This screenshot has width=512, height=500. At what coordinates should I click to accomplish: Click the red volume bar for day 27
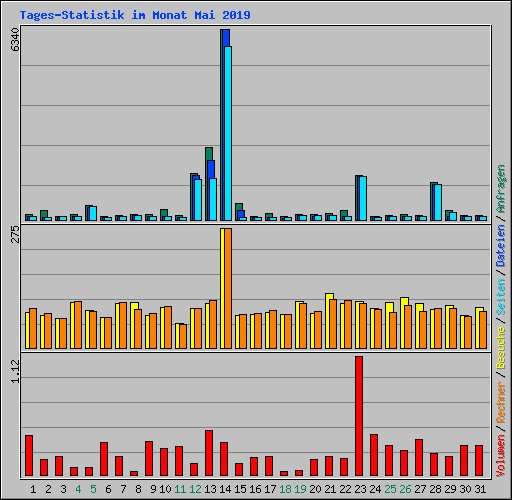click(419, 457)
